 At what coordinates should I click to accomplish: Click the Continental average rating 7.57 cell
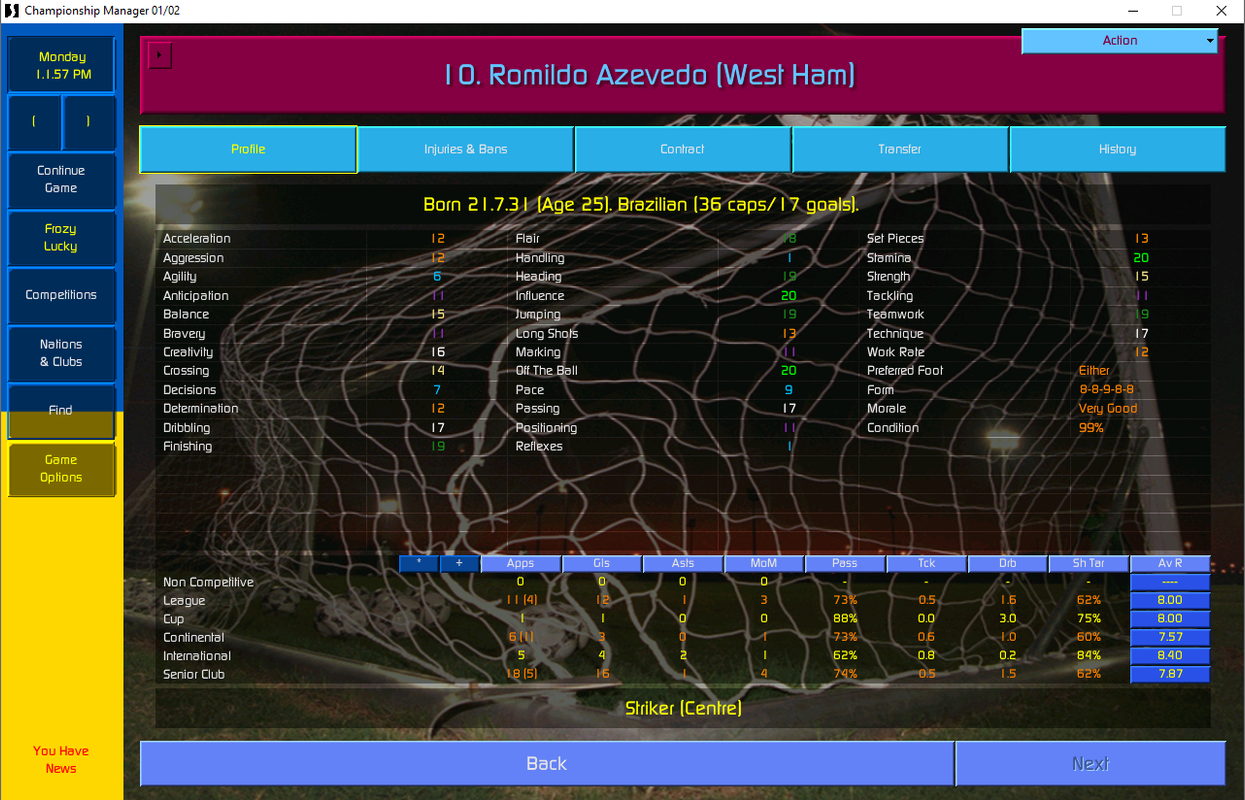click(x=1170, y=637)
